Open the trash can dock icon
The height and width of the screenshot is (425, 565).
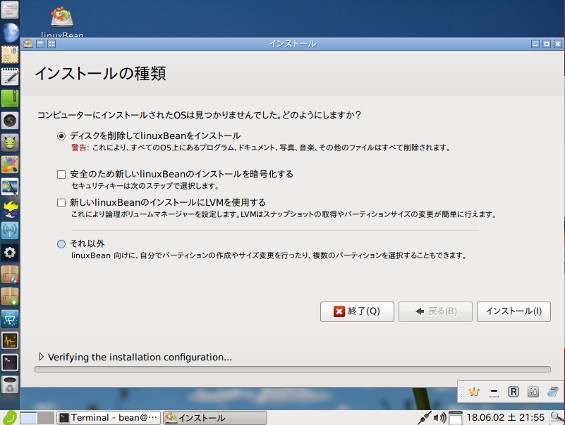point(10,385)
